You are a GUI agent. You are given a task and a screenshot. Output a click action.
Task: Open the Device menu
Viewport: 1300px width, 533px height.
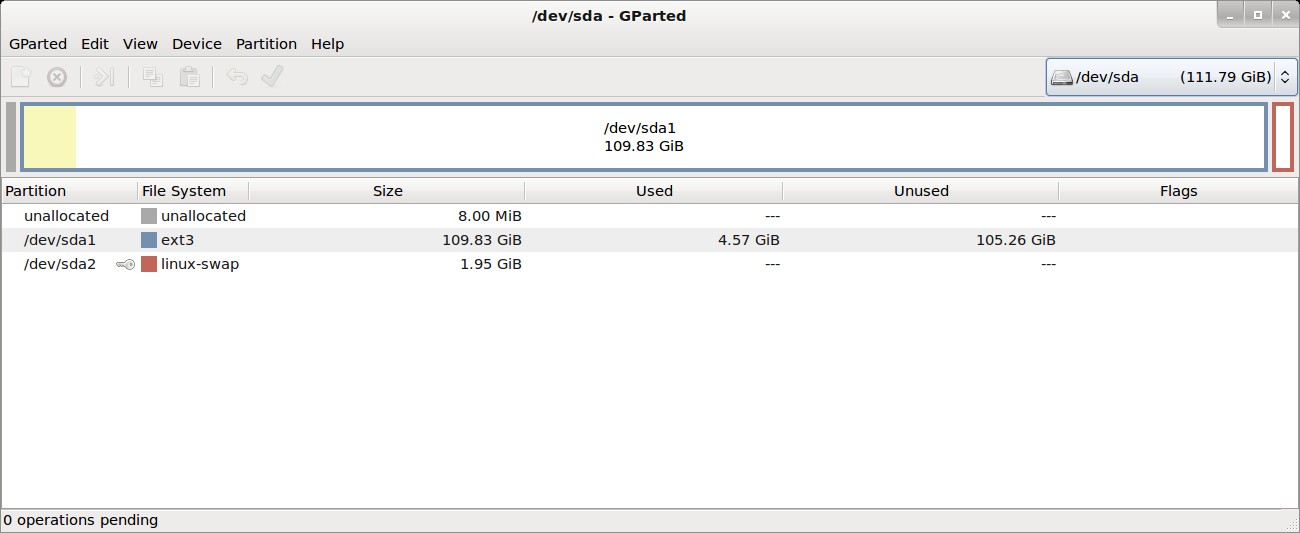[x=197, y=44]
